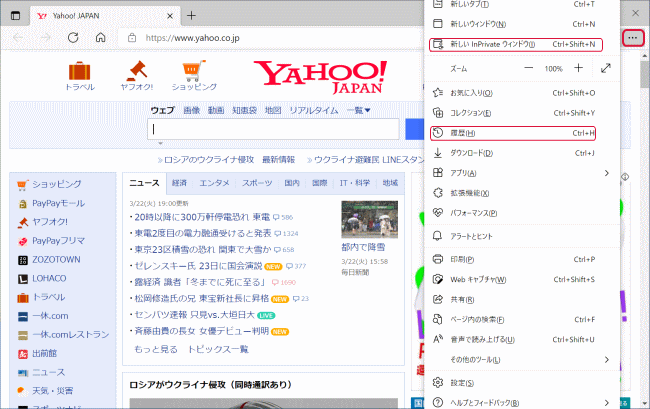
Task: Choose 新しいウィンドウ in the menu
Action: coord(521,24)
